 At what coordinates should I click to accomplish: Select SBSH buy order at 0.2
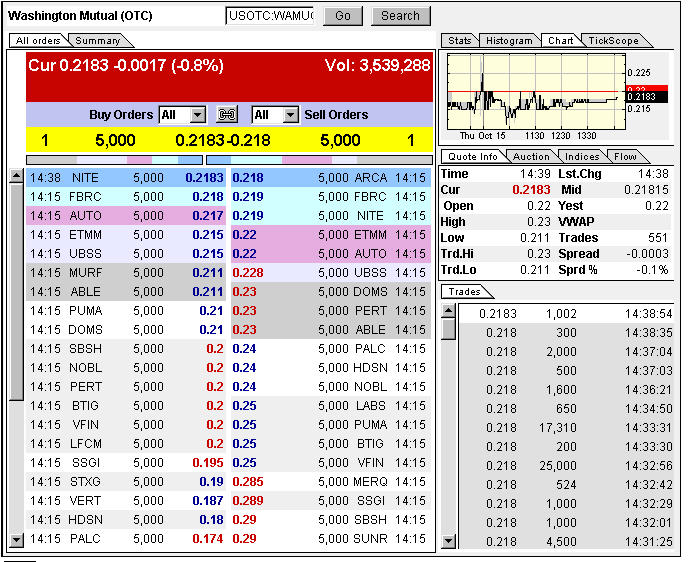pyautogui.click(x=126, y=349)
